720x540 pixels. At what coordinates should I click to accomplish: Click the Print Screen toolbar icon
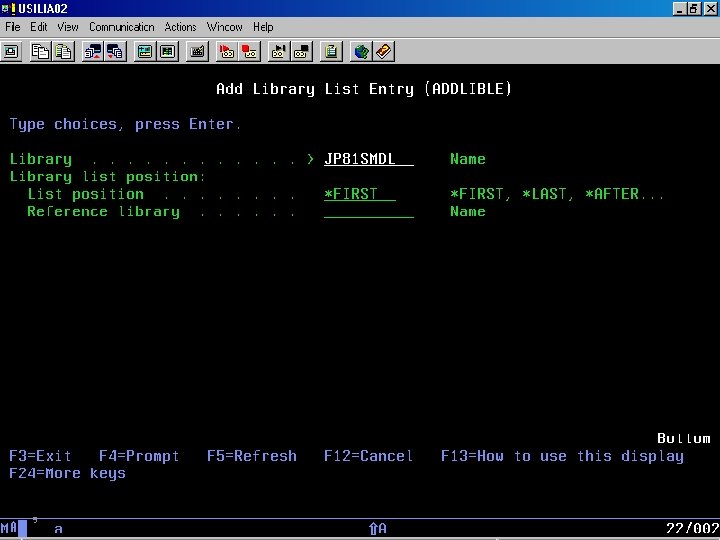(x=11, y=51)
